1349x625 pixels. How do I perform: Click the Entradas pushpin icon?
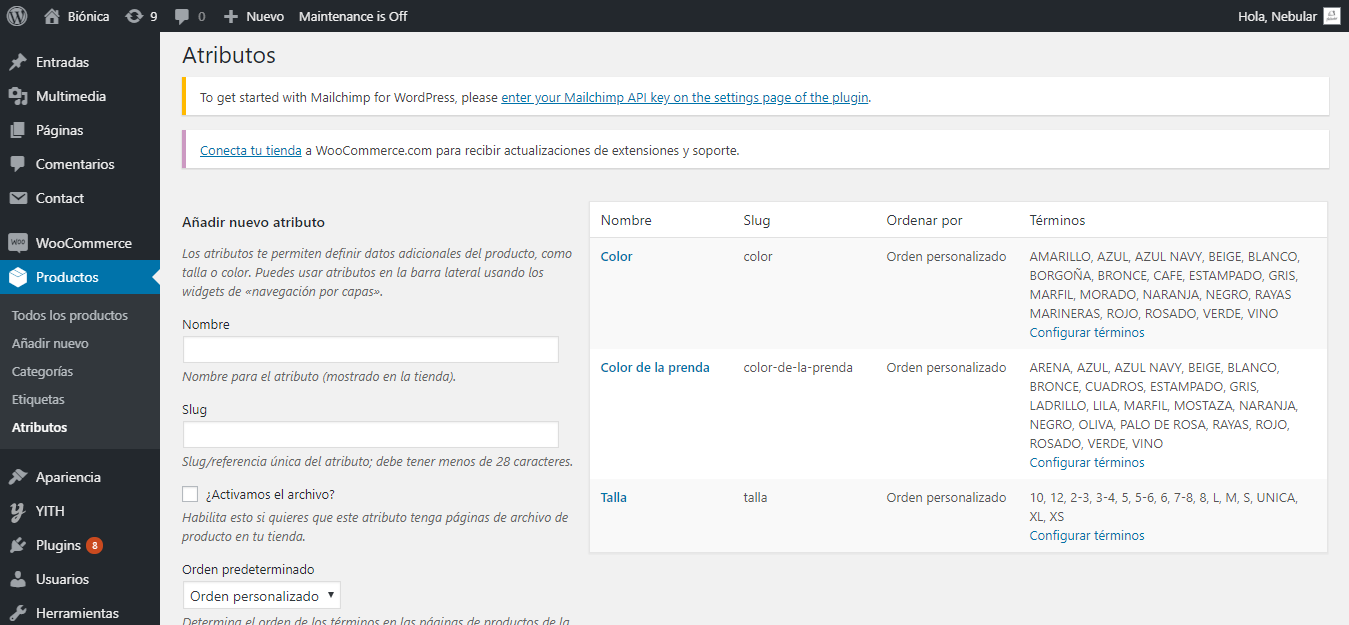[18, 62]
